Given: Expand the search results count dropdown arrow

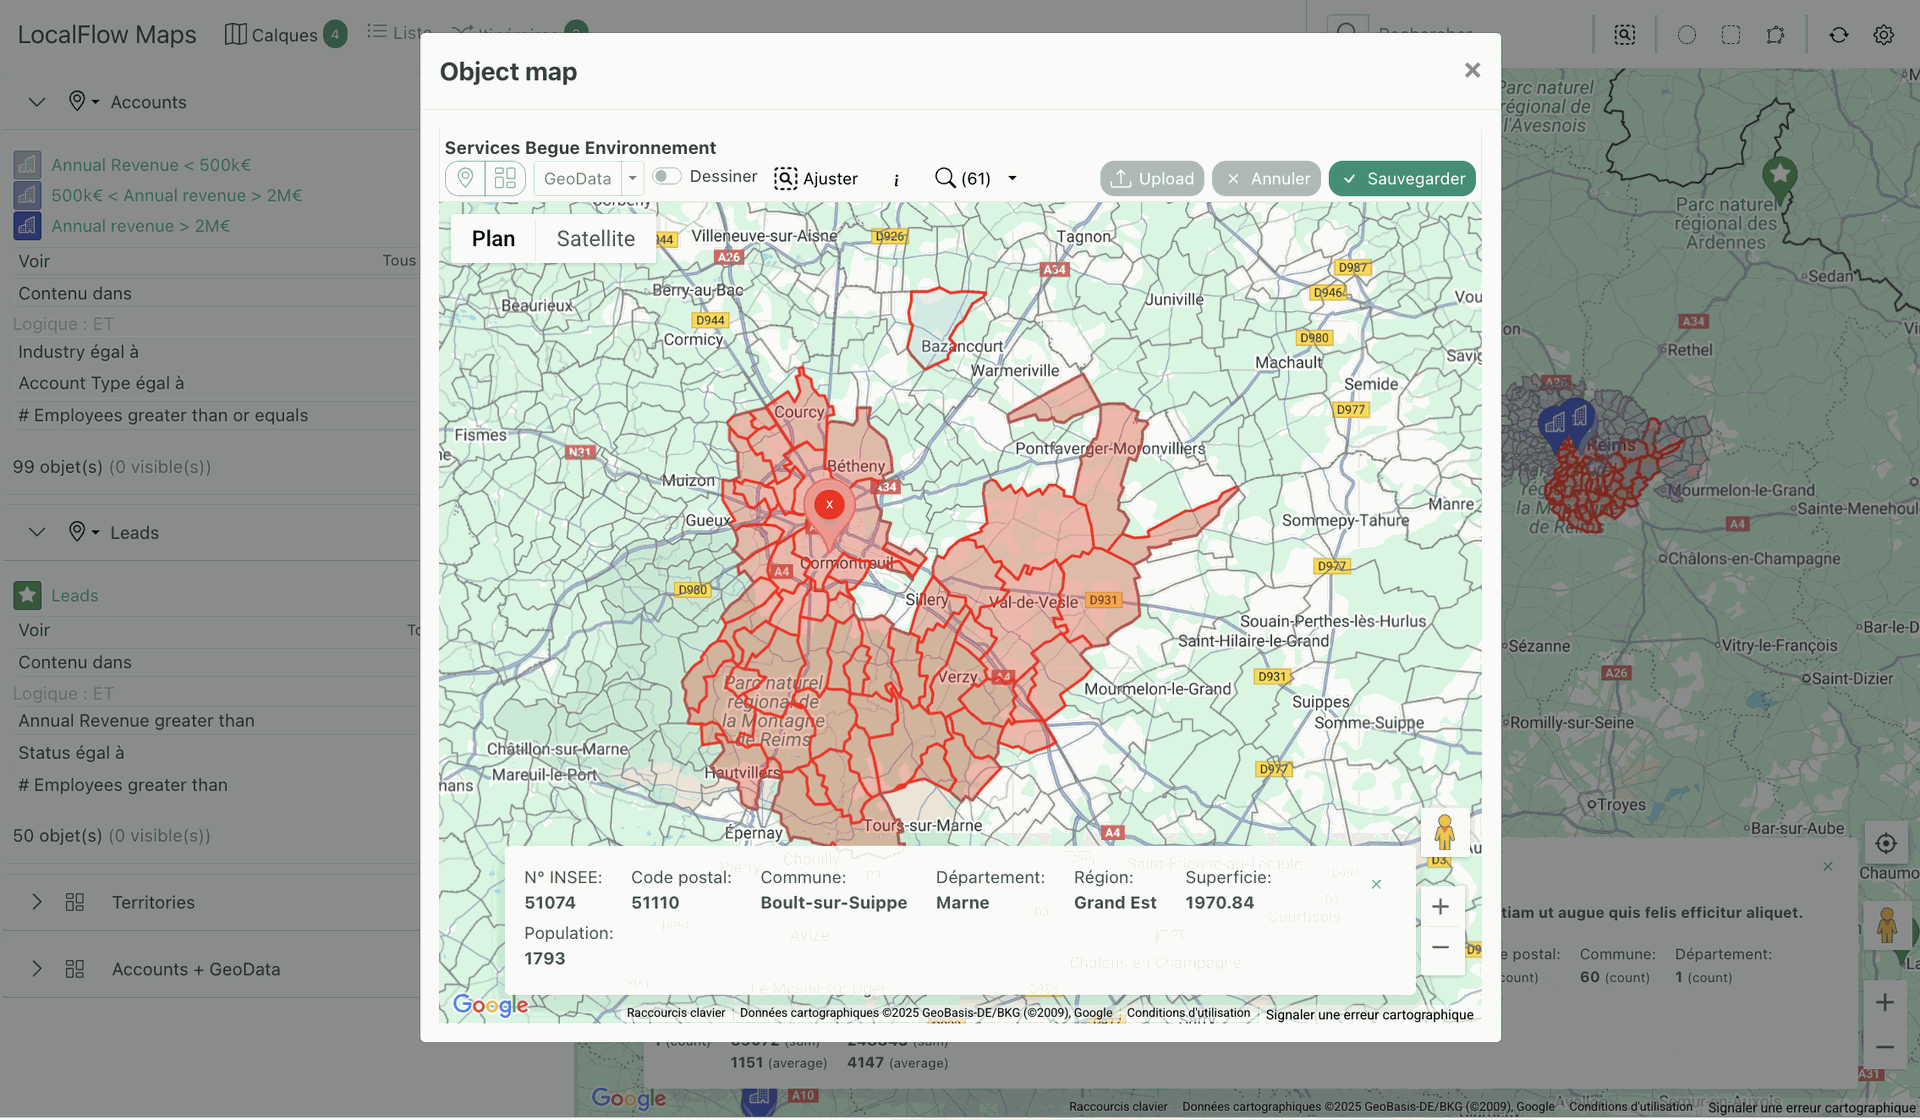Looking at the screenshot, I should point(1012,178).
